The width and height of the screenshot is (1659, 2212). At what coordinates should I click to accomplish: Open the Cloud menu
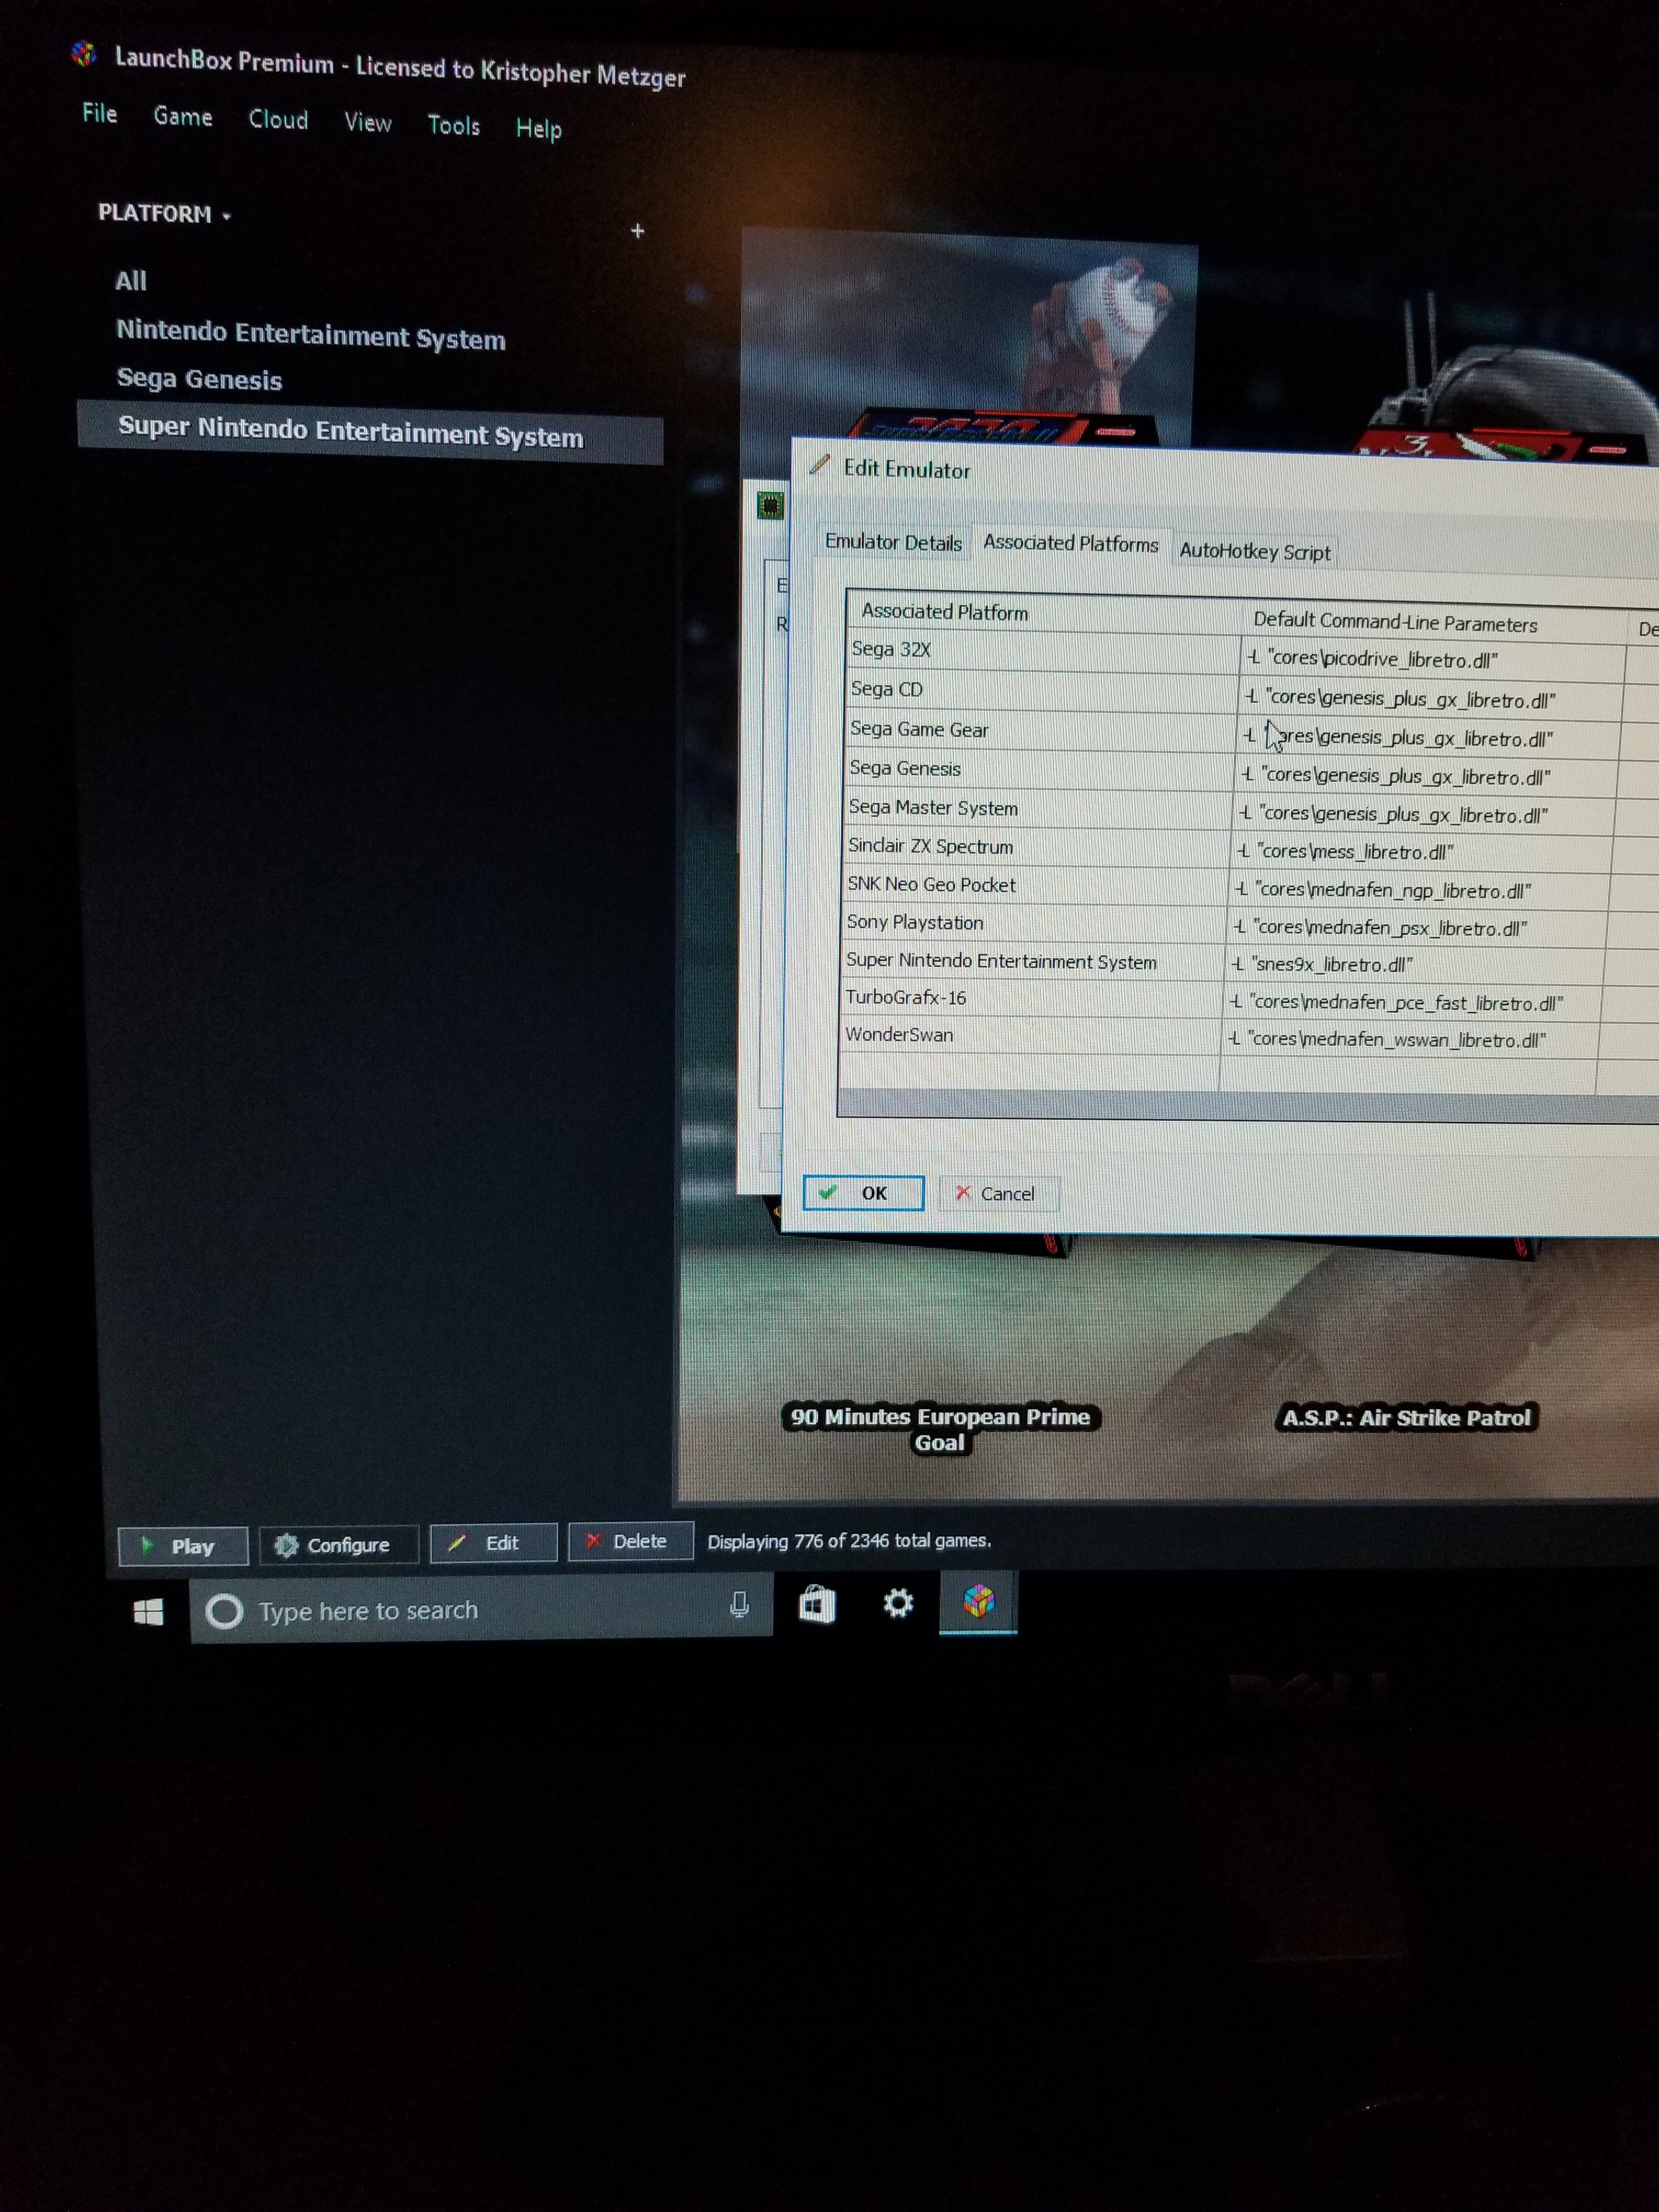click(x=278, y=119)
